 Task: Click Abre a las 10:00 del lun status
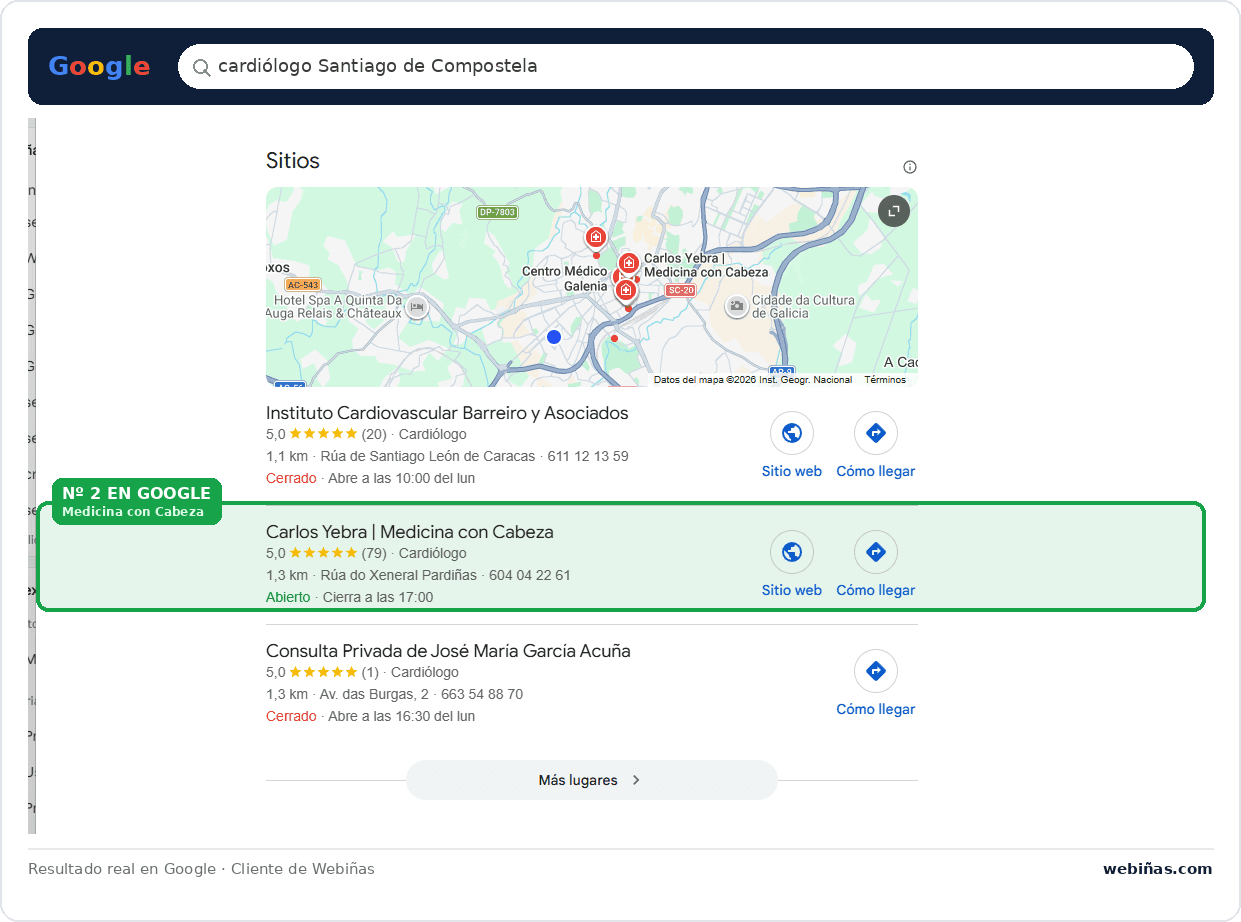[401, 478]
